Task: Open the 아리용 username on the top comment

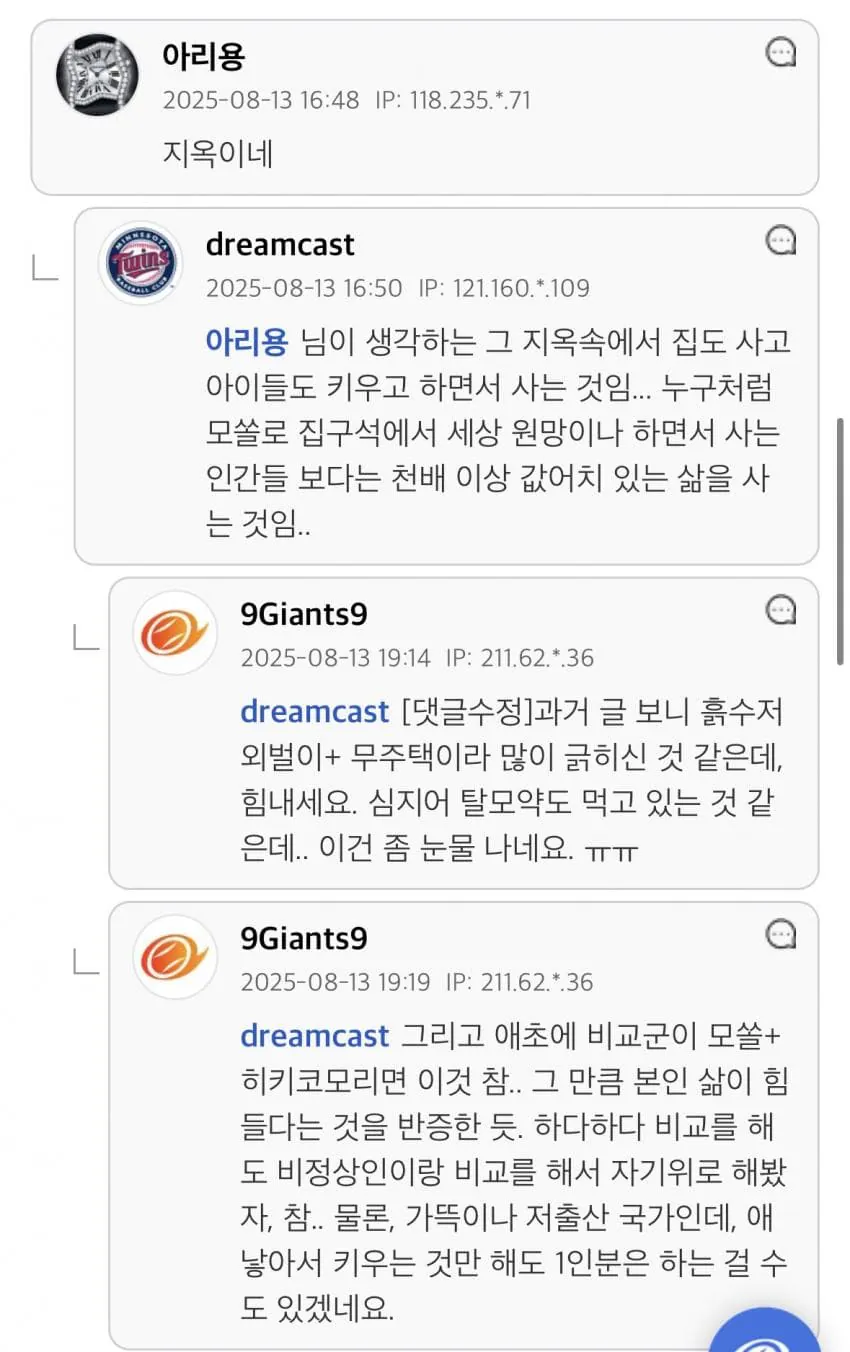Action: 203,55
